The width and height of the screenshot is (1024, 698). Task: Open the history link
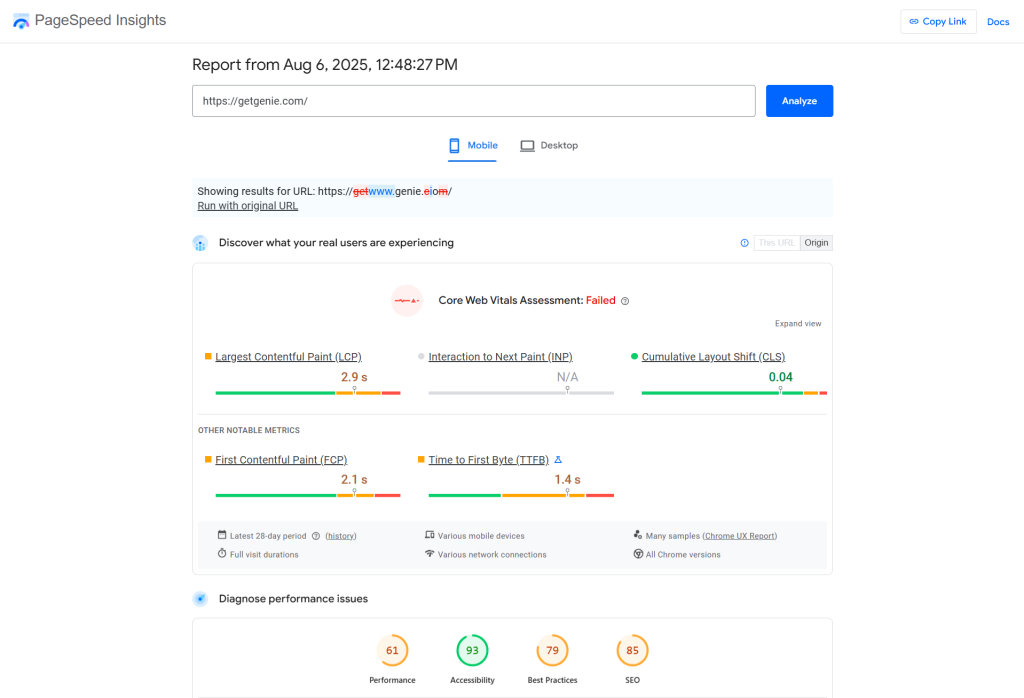point(341,536)
